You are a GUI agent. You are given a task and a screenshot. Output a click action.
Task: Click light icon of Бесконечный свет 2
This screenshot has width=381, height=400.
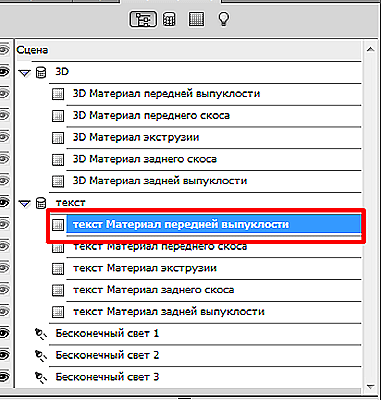pyautogui.click(x=41, y=356)
